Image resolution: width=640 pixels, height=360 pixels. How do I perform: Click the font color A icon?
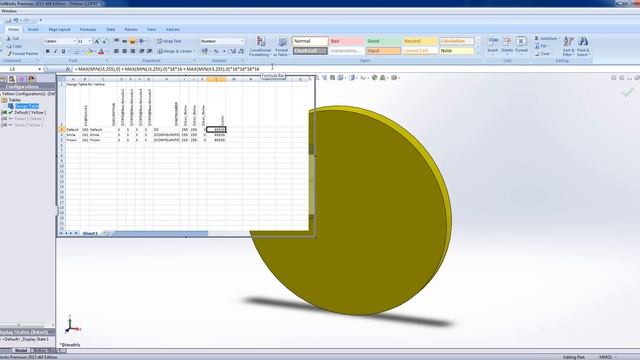pos(101,51)
